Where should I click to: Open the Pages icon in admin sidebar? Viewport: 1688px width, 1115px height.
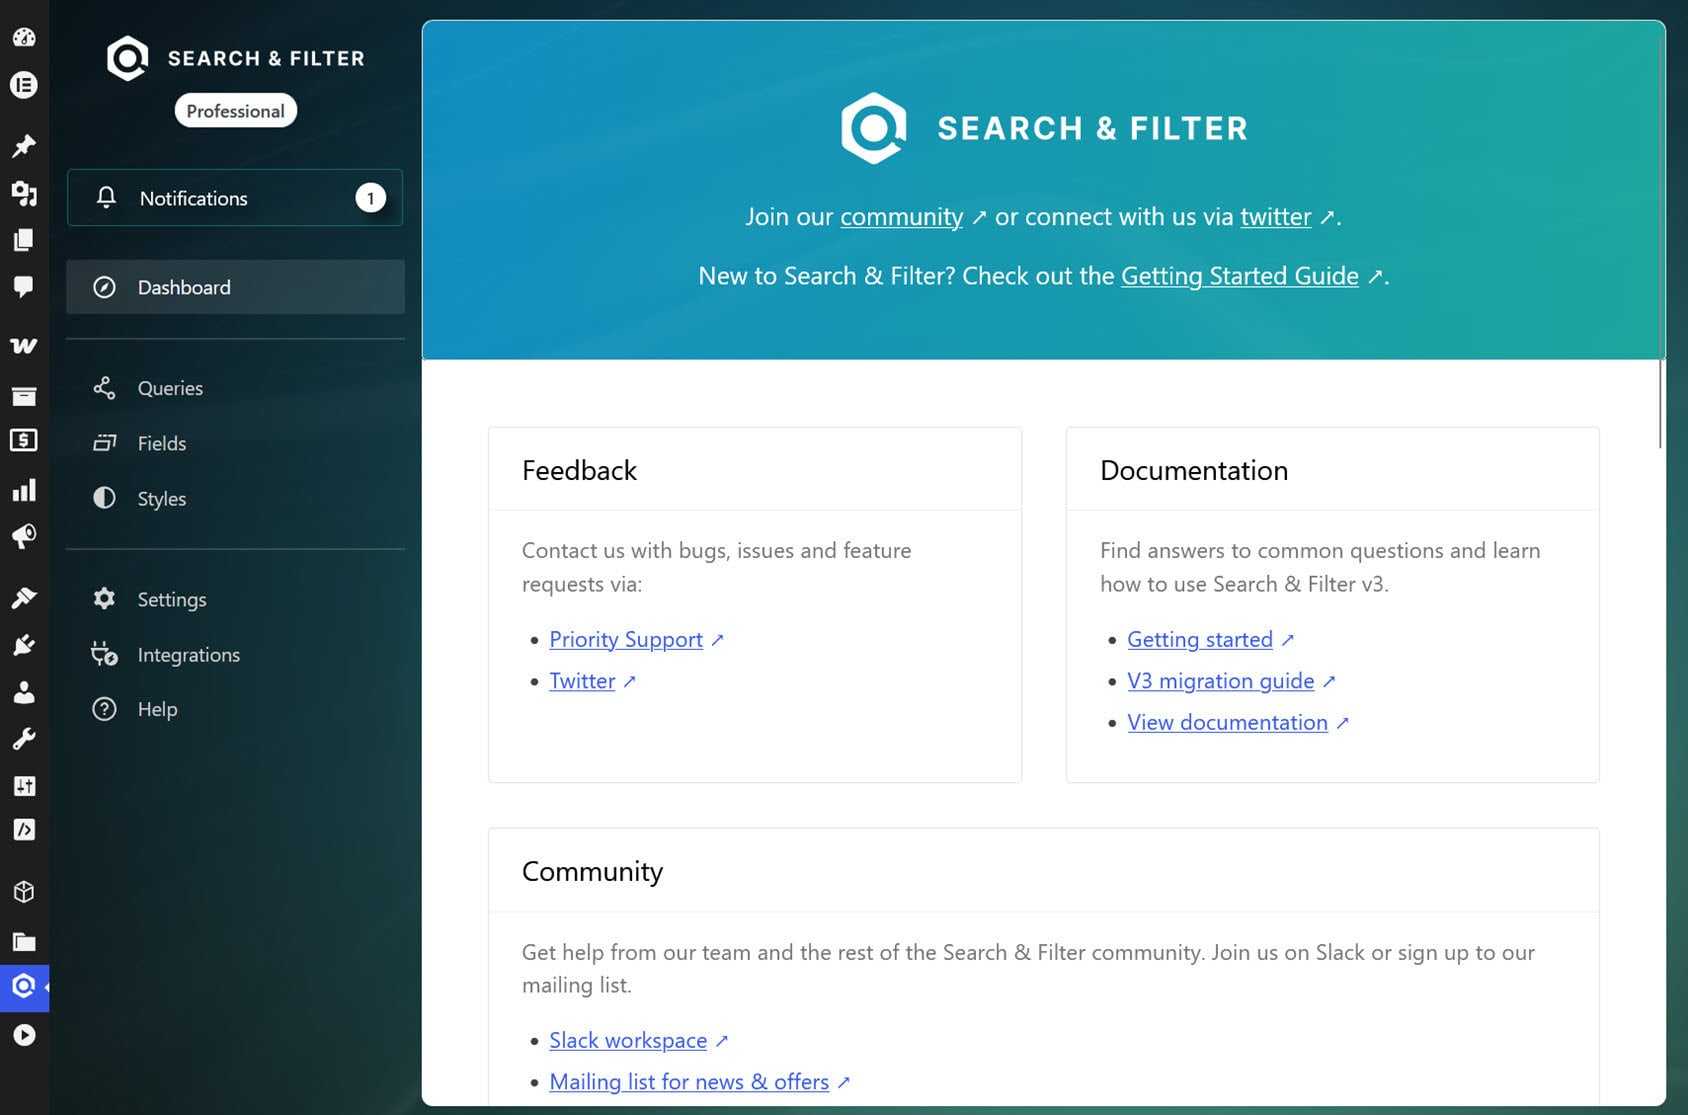click(24, 240)
